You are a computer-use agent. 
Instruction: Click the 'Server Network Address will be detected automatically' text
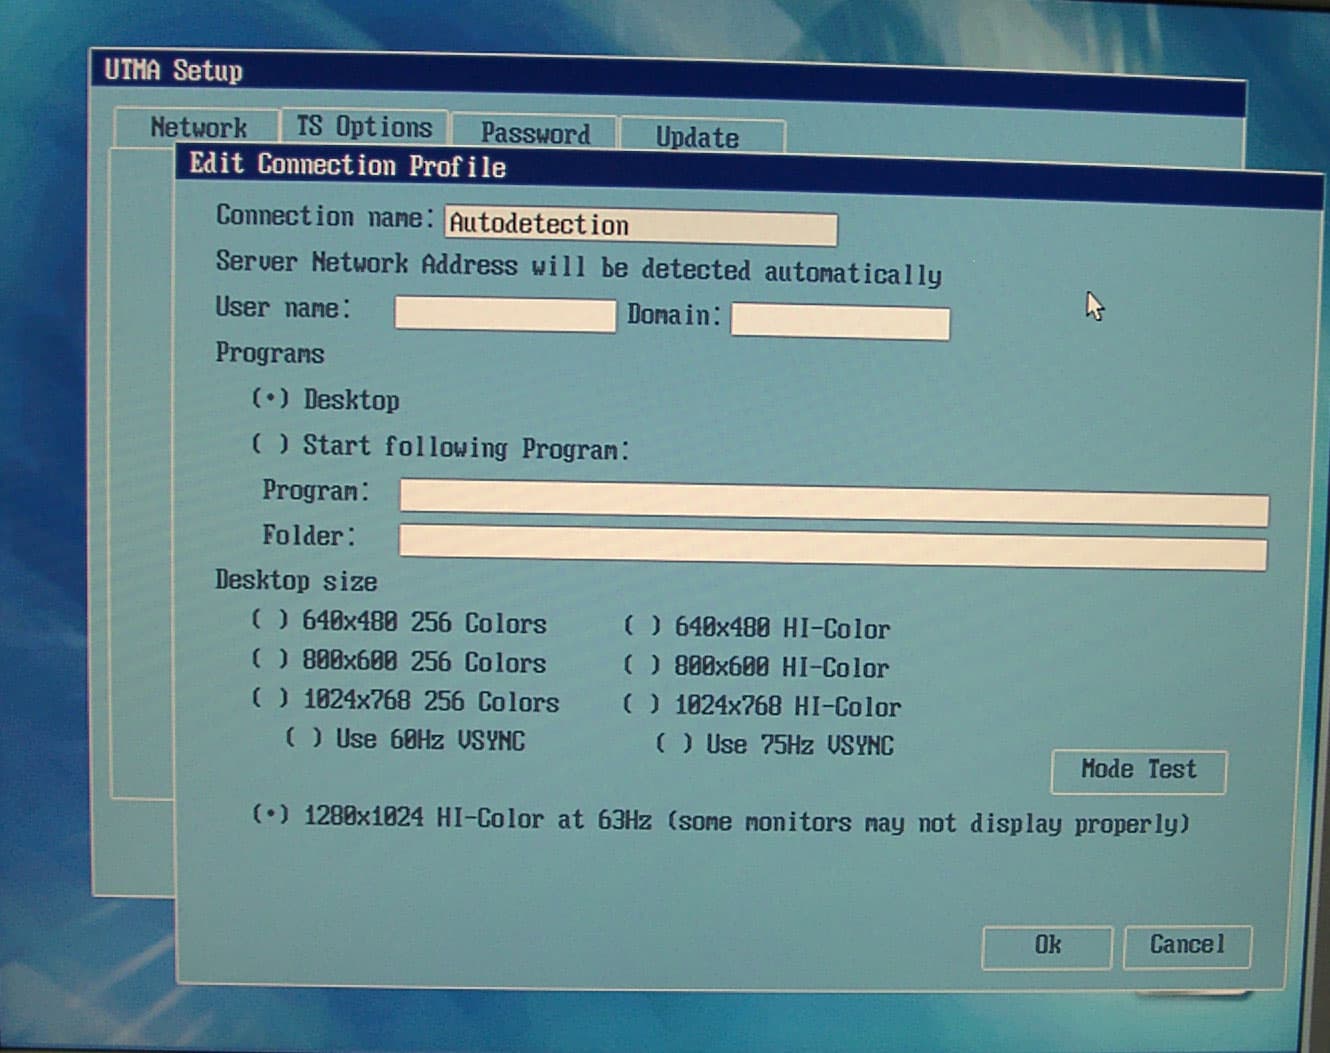point(578,268)
